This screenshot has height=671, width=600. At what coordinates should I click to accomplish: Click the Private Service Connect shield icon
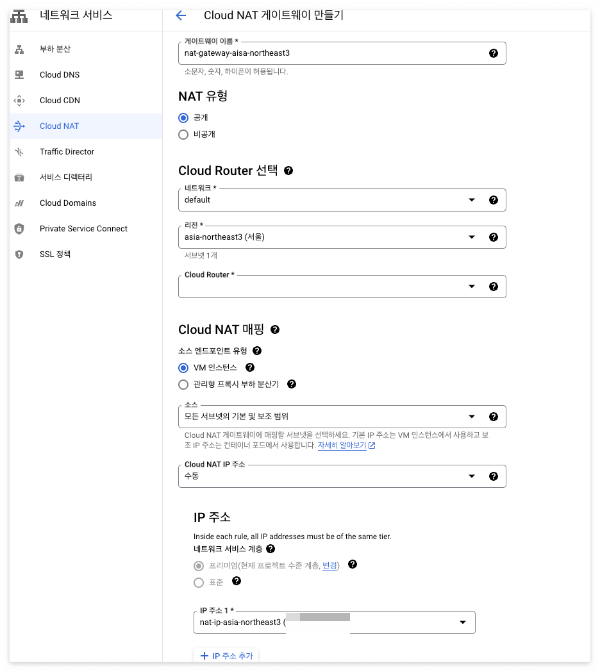(19, 229)
